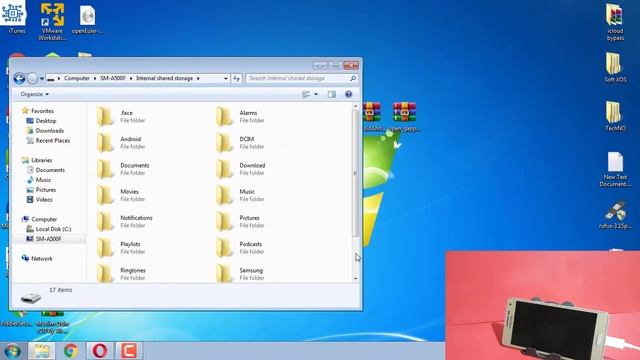Select the Pictures folder in file list
The image size is (640, 360).
[240, 222]
